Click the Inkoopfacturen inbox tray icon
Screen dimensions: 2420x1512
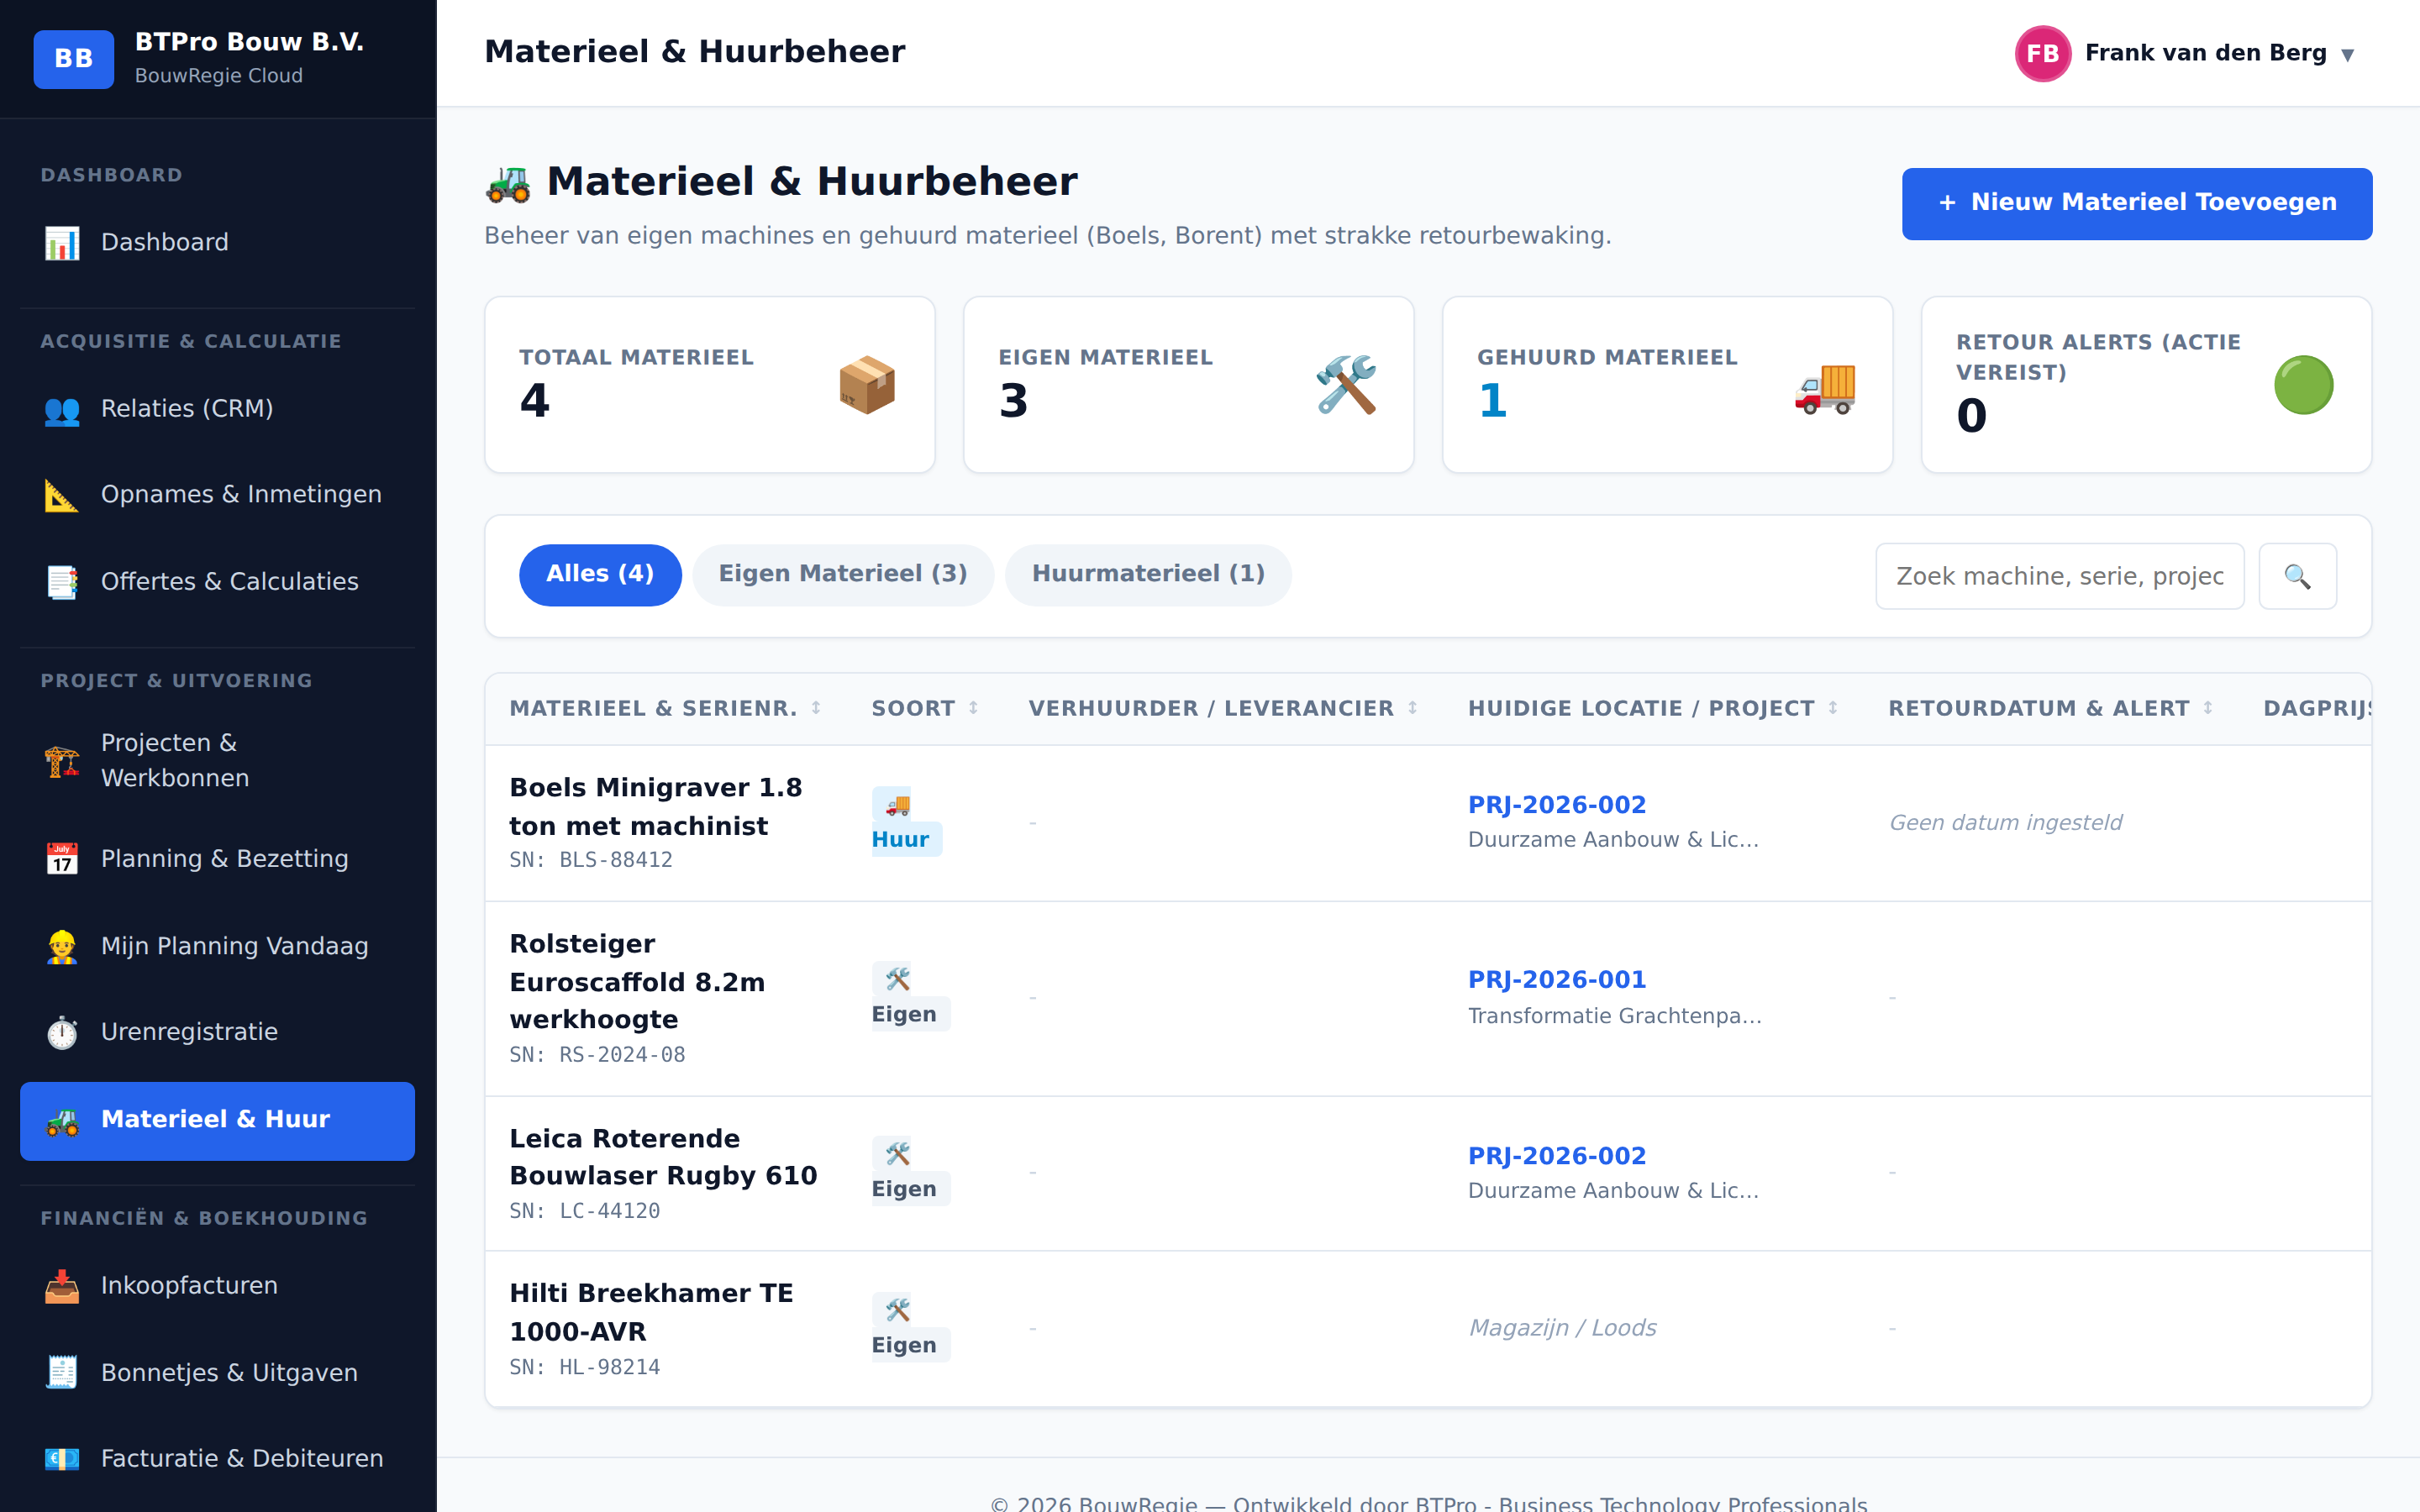[62, 1286]
